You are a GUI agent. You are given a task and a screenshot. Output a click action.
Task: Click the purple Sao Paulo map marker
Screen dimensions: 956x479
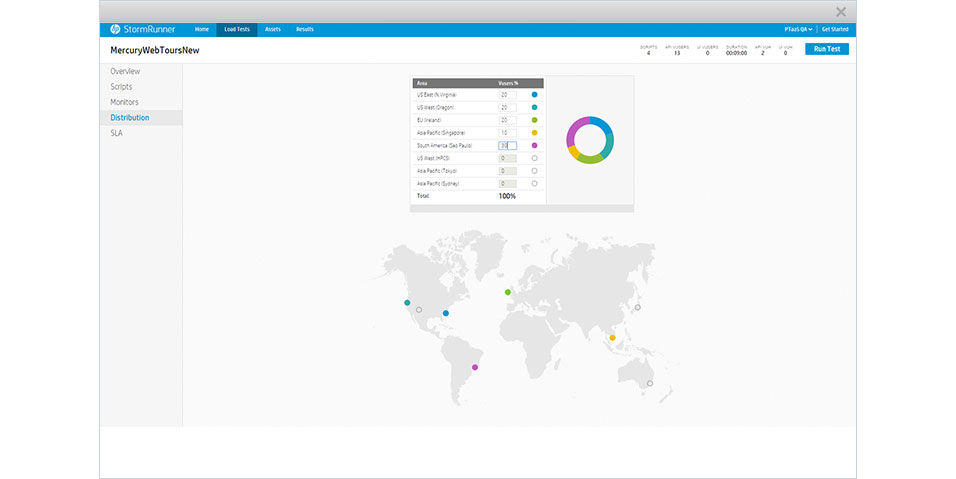(475, 367)
